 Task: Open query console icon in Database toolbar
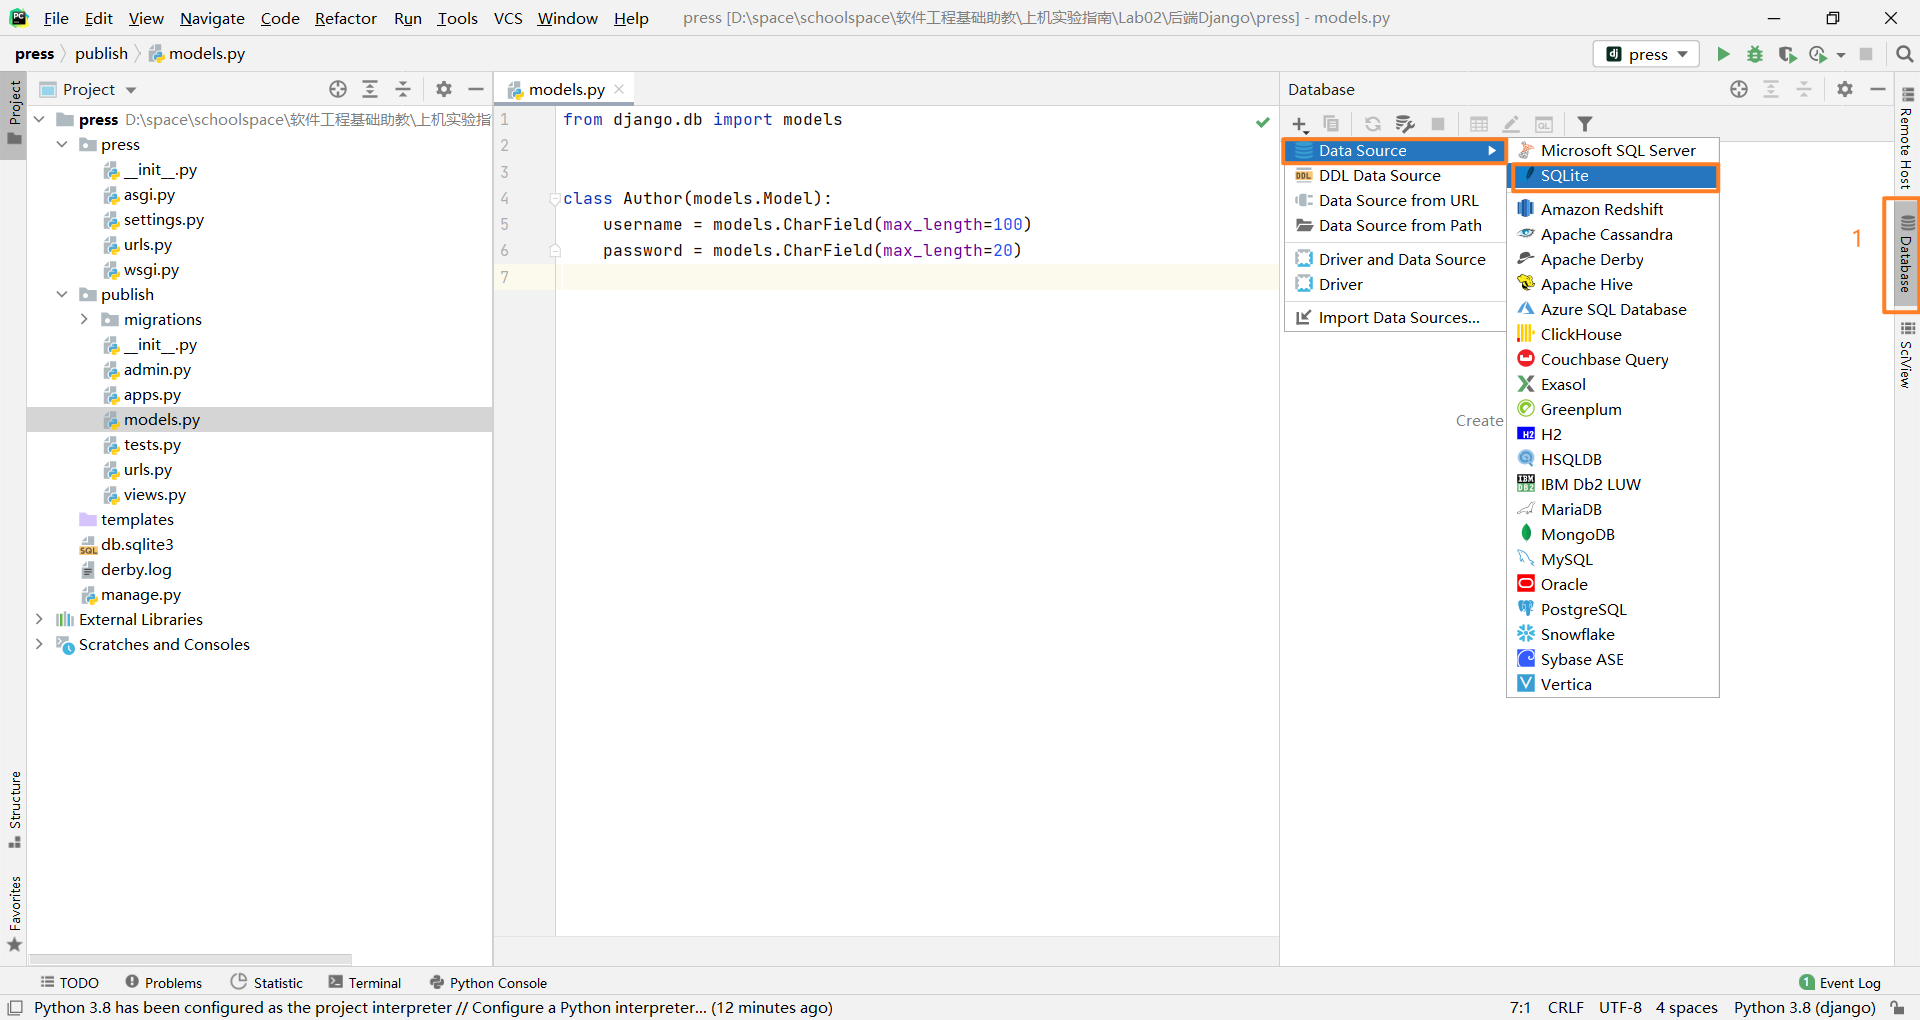click(x=1544, y=124)
